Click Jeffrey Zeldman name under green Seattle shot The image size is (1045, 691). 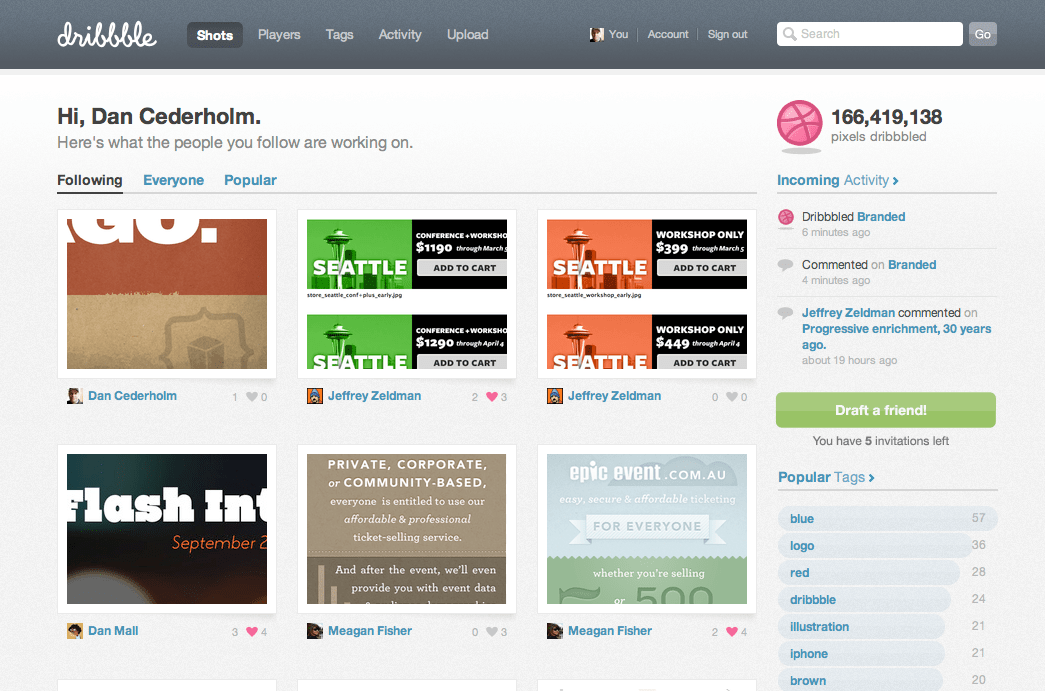click(x=375, y=396)
